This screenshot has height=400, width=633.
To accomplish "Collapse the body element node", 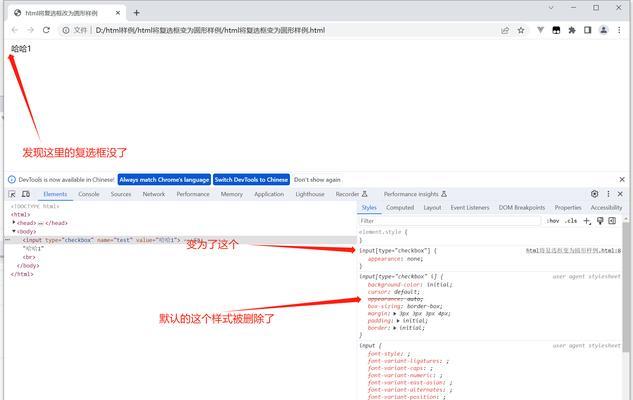I will (14, 231).
